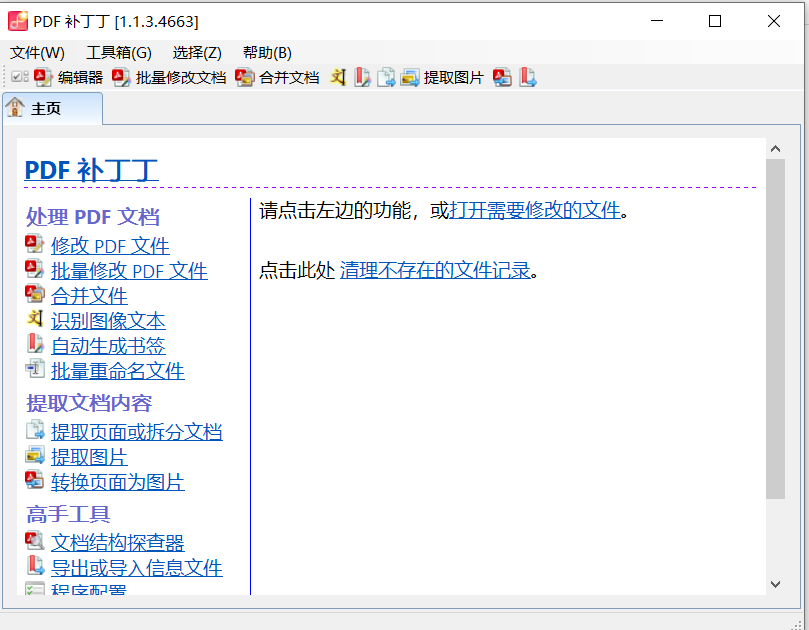809x630 pixels.
Task: Click the 提取文档内容 section heading
Action: pos(89,403)
